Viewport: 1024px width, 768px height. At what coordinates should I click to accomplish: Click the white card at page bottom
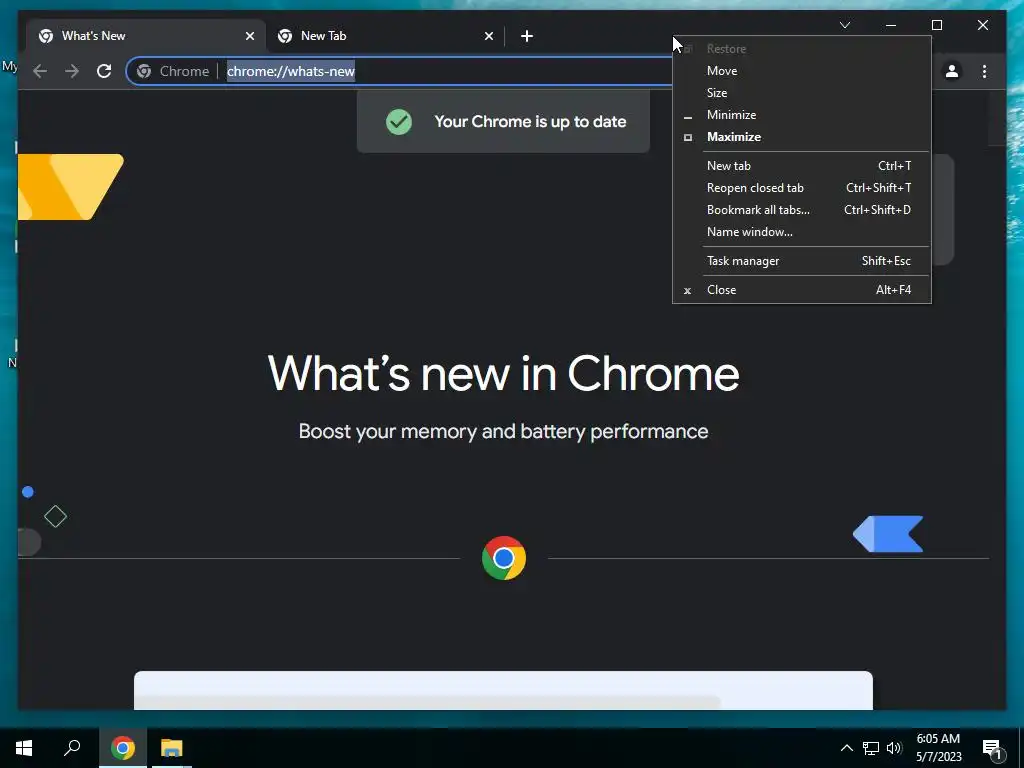point(504,690)
